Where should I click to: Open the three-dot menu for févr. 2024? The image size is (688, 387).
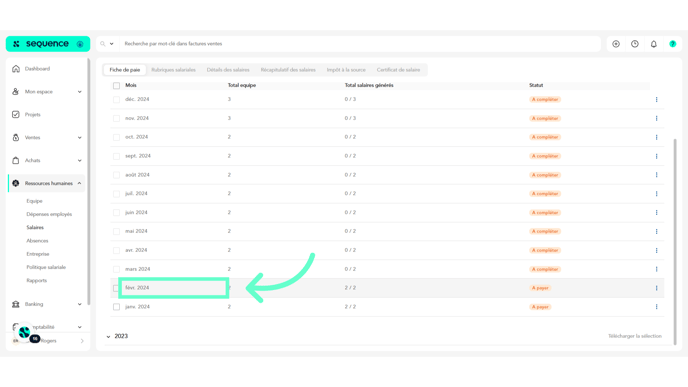[x=656, y=288]
